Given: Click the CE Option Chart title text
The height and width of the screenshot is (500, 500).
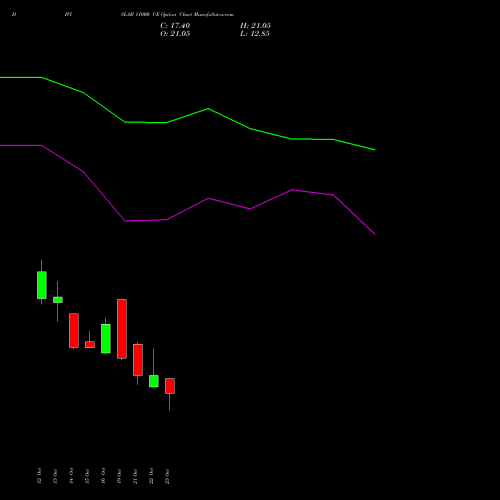Looking at the screenshot, I should [x=177, y=15].
